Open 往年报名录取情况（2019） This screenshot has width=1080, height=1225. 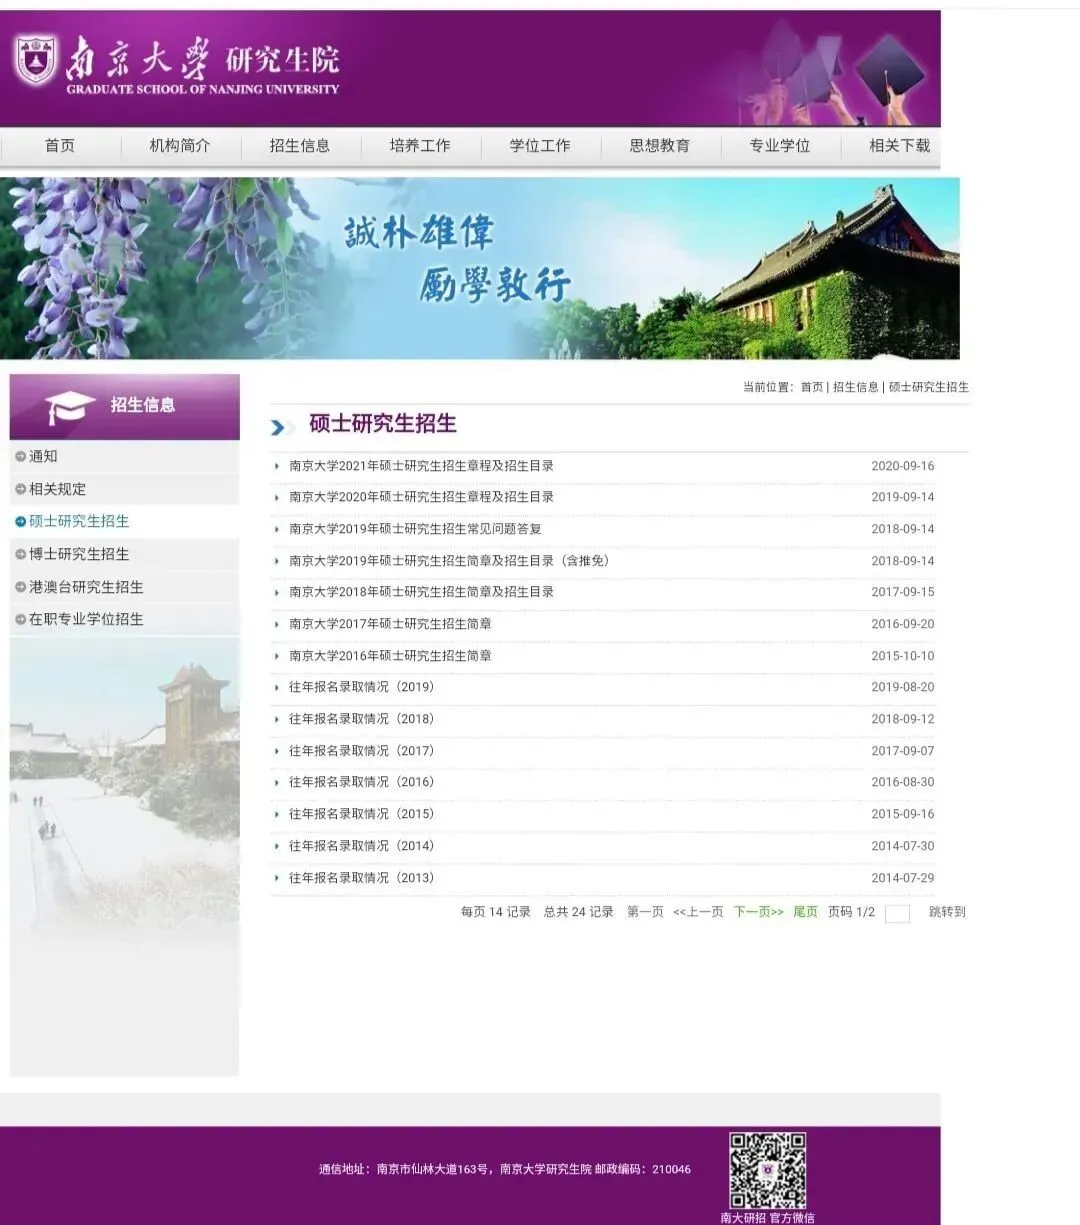click(x=362, y=687)
